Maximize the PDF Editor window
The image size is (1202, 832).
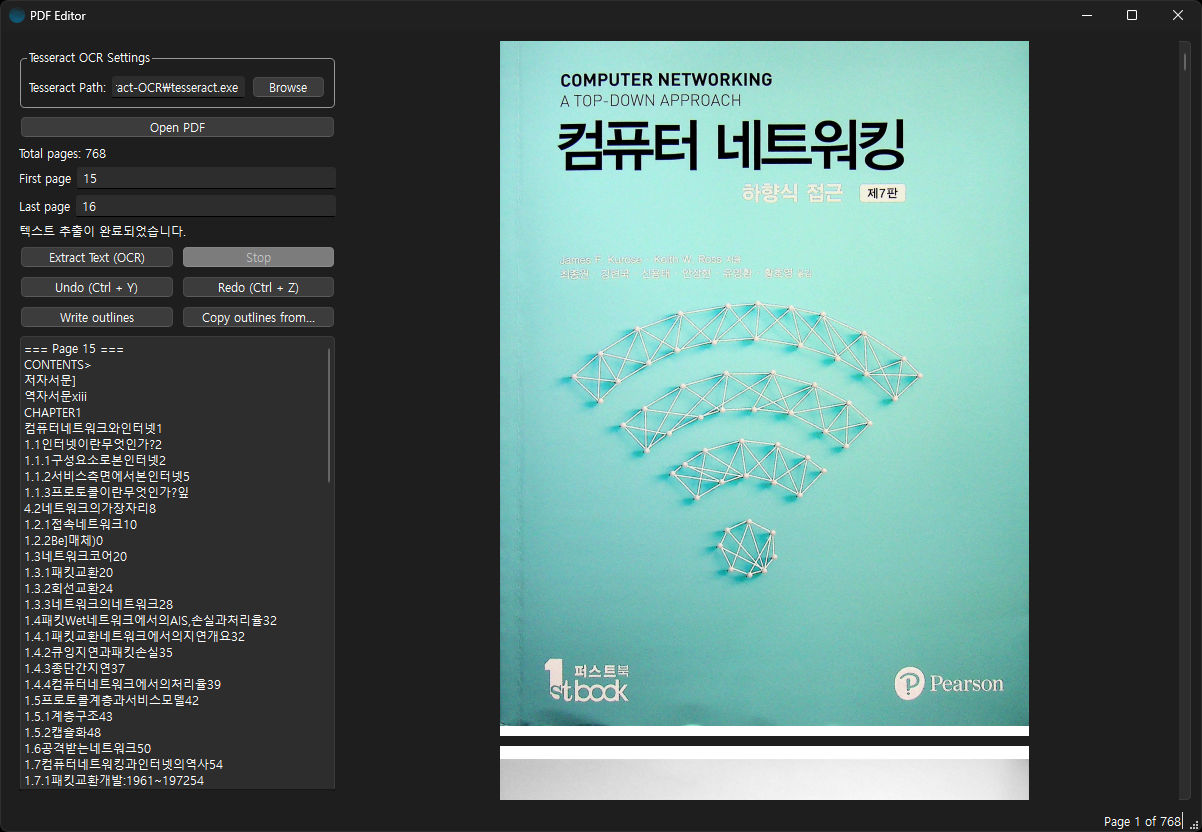[1132, 15]
